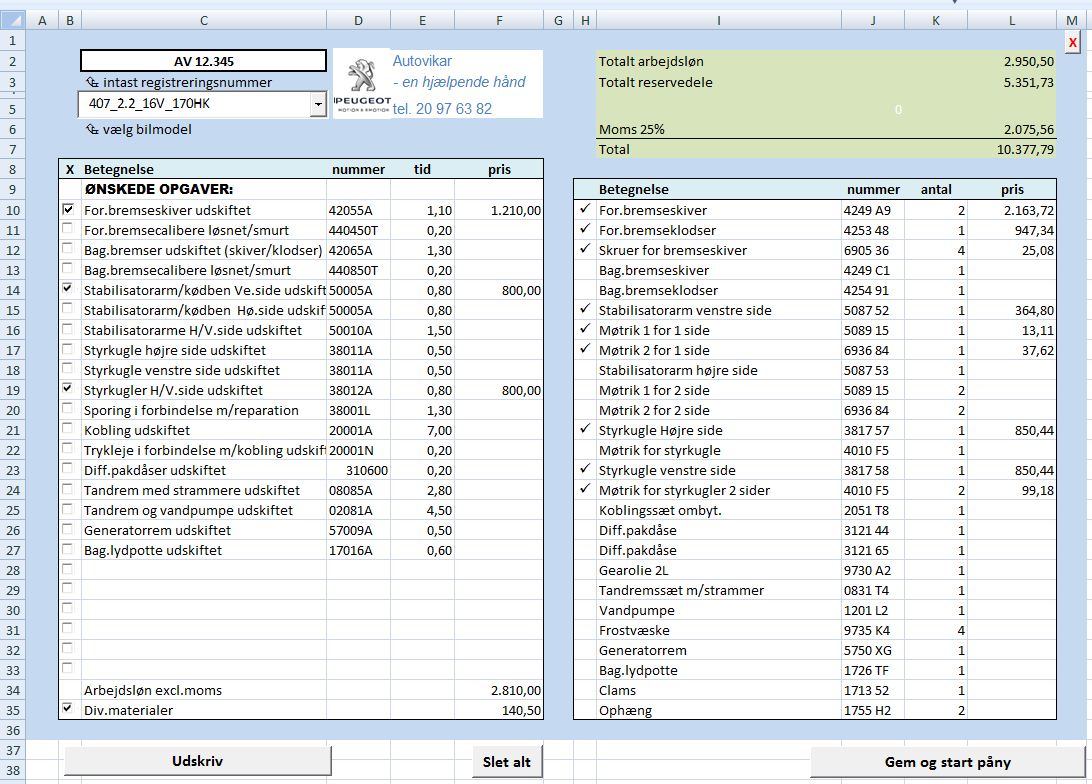Click the For.bremseklodser price 947,34
Screen dimensions: 1092x784
coord(1034,230)
